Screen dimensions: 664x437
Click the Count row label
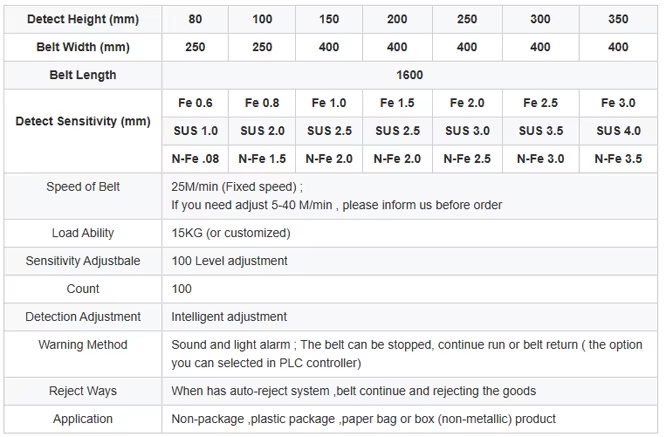pyautogui.click(x=83, y=289)
